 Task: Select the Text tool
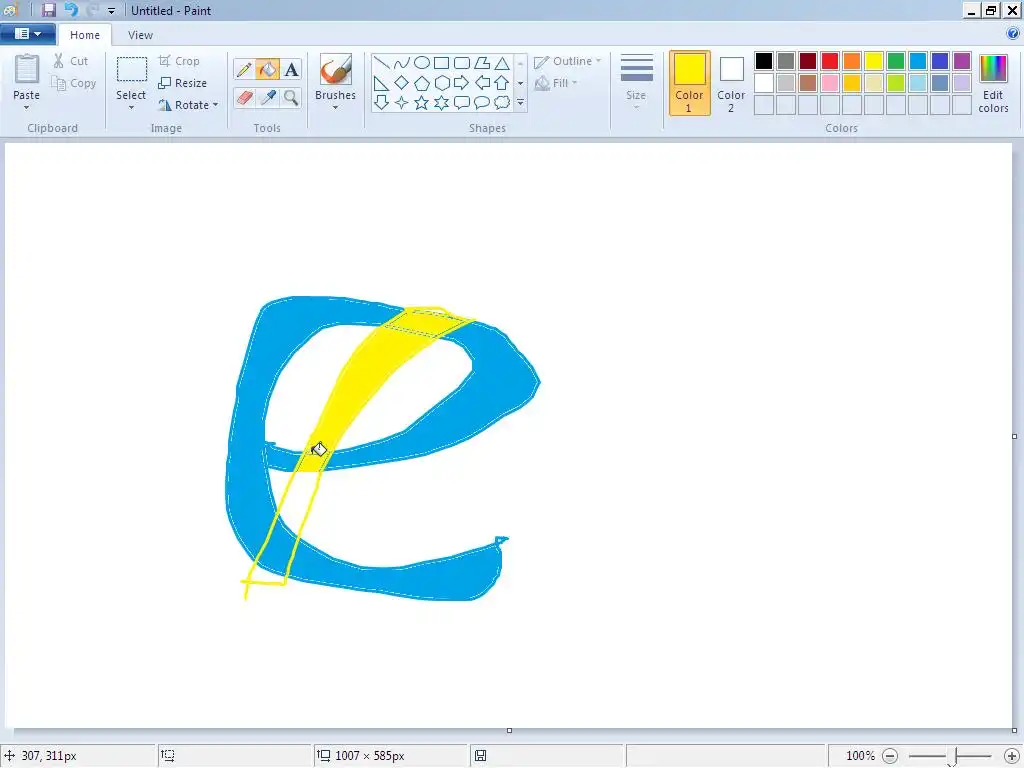[291, 69]
